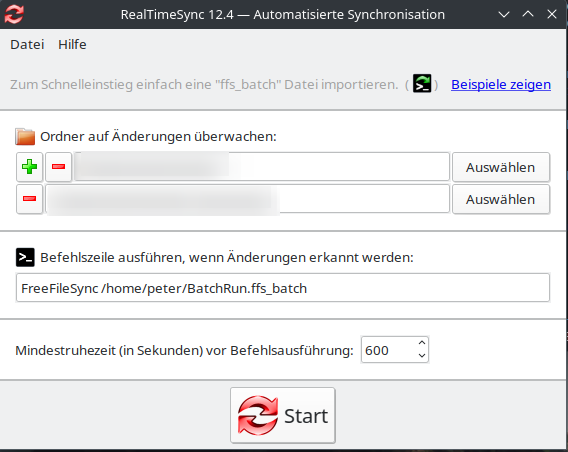This screenshot has width=568, height=452.
Task: Click the Befehlszeile ausführen label text
Action: click(227, 258)
